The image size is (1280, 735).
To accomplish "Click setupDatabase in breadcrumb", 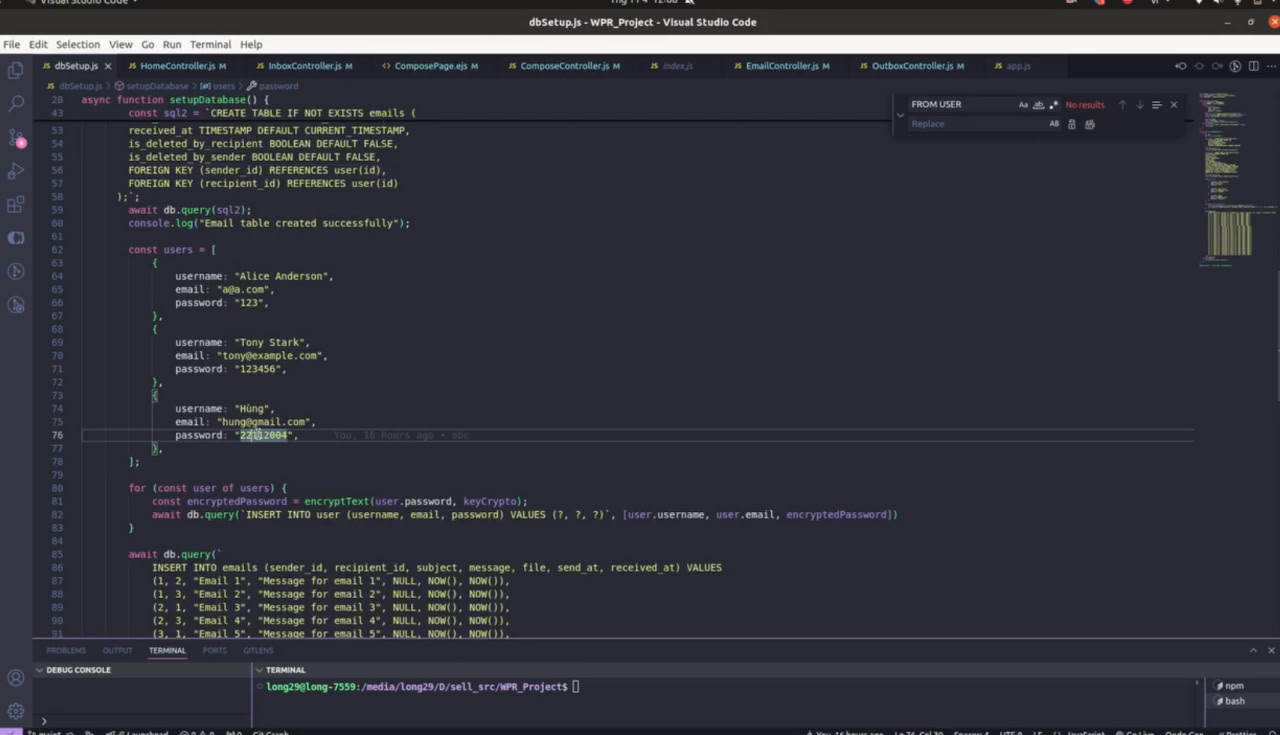I will (156, 86).
